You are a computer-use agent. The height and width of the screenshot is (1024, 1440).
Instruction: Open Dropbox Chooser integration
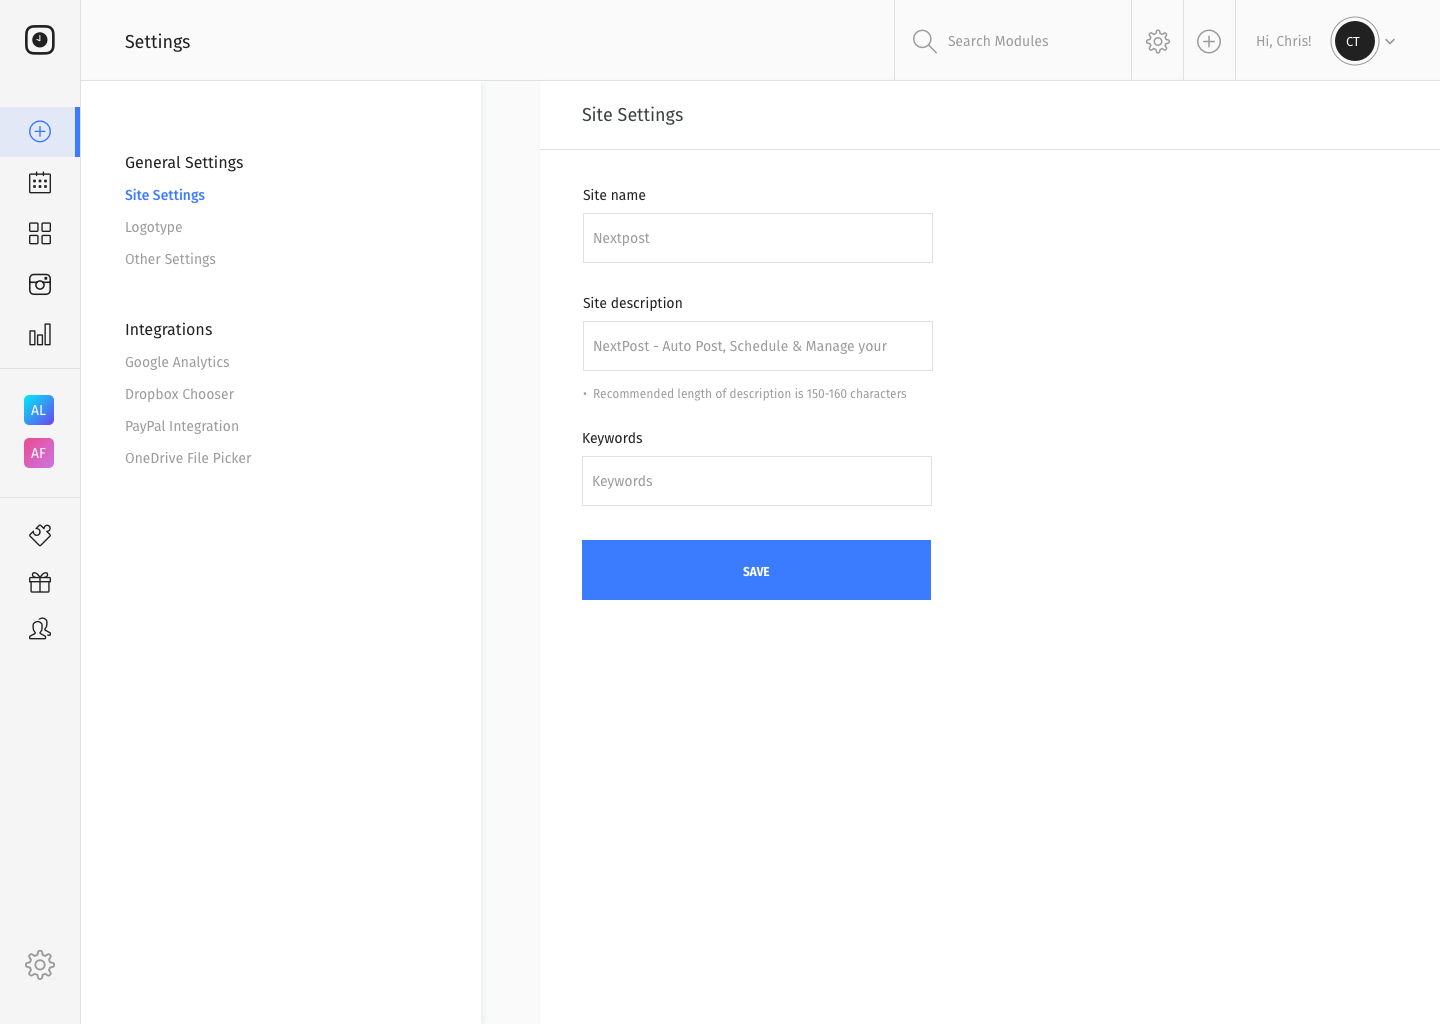click(x=179, y=394)
